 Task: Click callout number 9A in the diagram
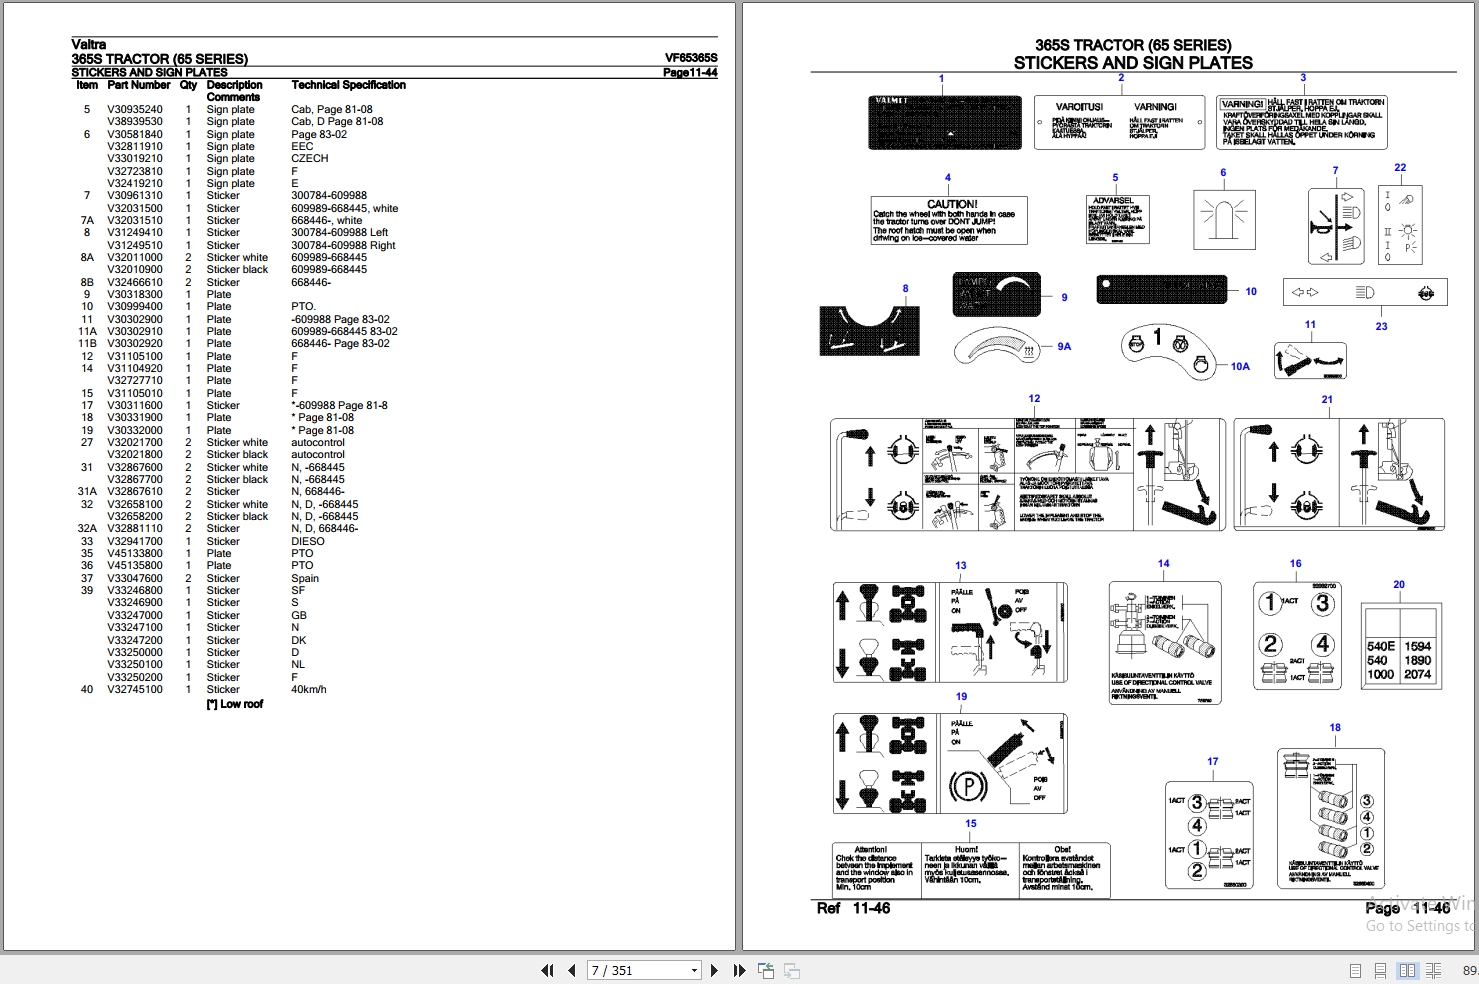1064,346
